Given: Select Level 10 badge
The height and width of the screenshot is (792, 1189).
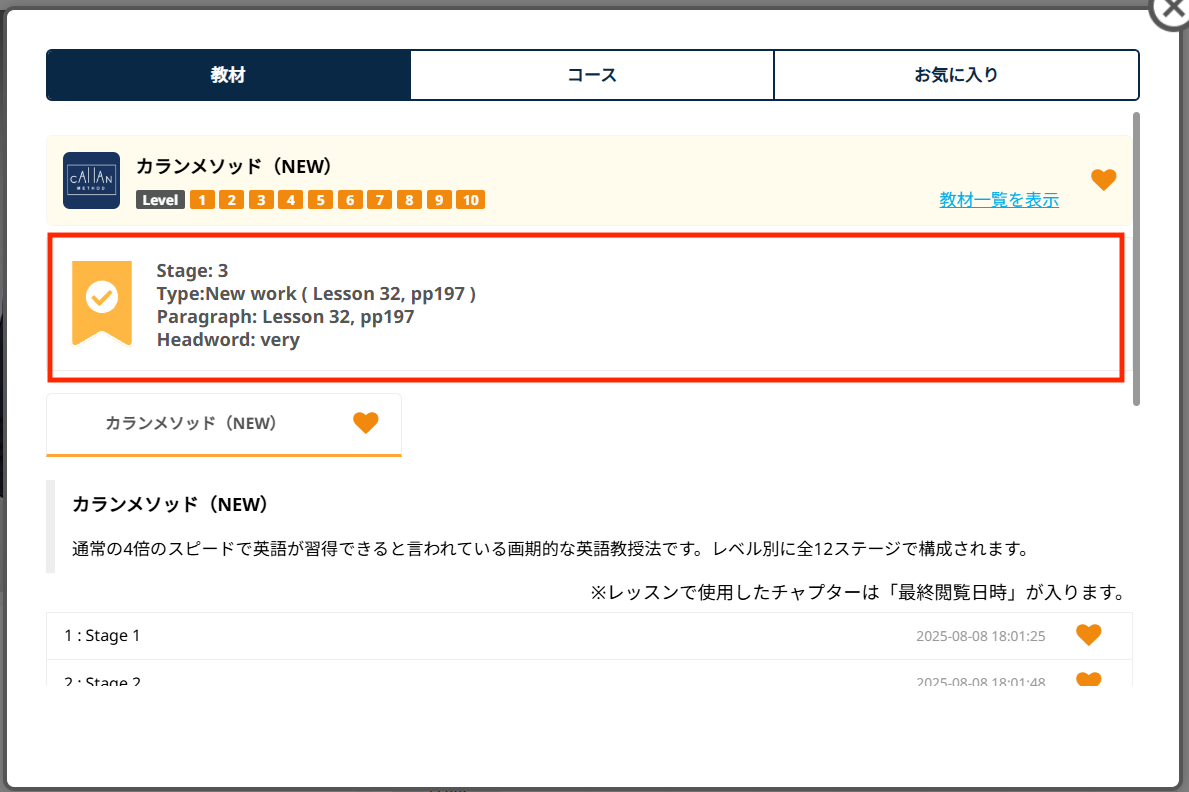Looking at the screenshot, I should pyautogui.click(x=470, y=200).
